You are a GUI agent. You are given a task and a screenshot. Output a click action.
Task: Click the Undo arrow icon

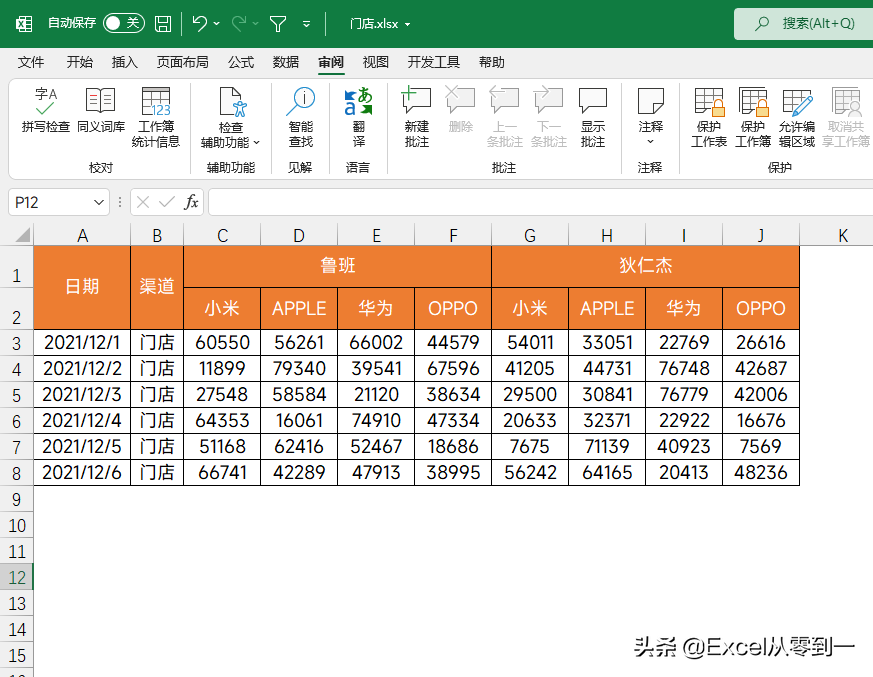point(200,23)
